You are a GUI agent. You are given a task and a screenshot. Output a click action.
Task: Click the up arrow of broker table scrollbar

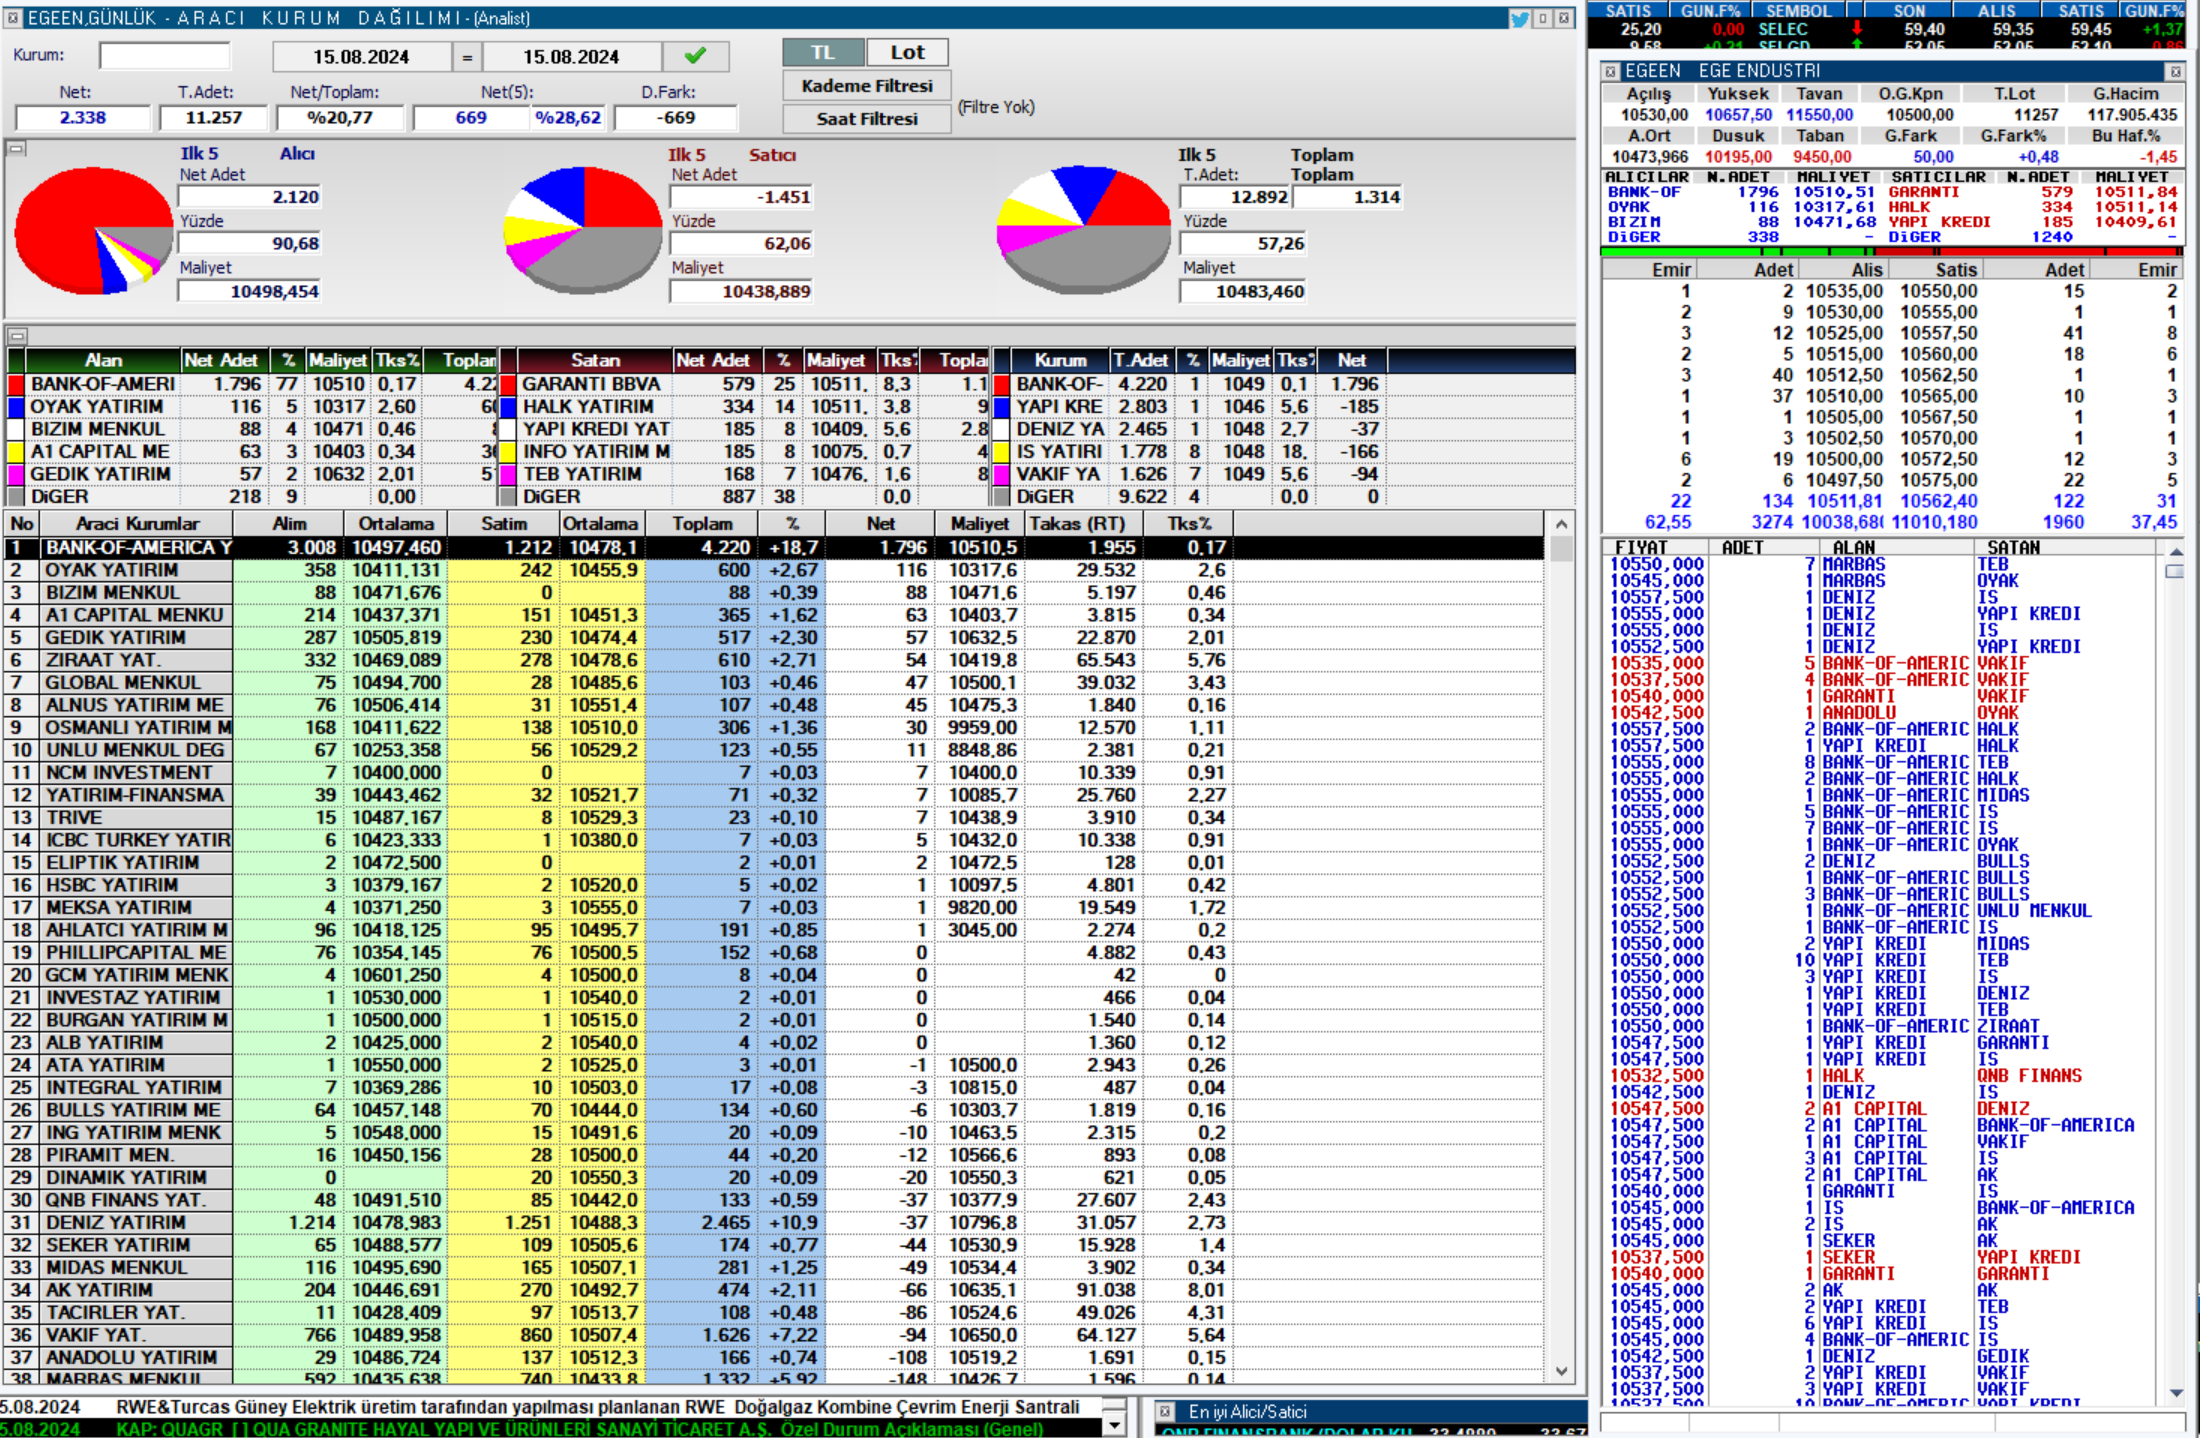click(1562, 524)
